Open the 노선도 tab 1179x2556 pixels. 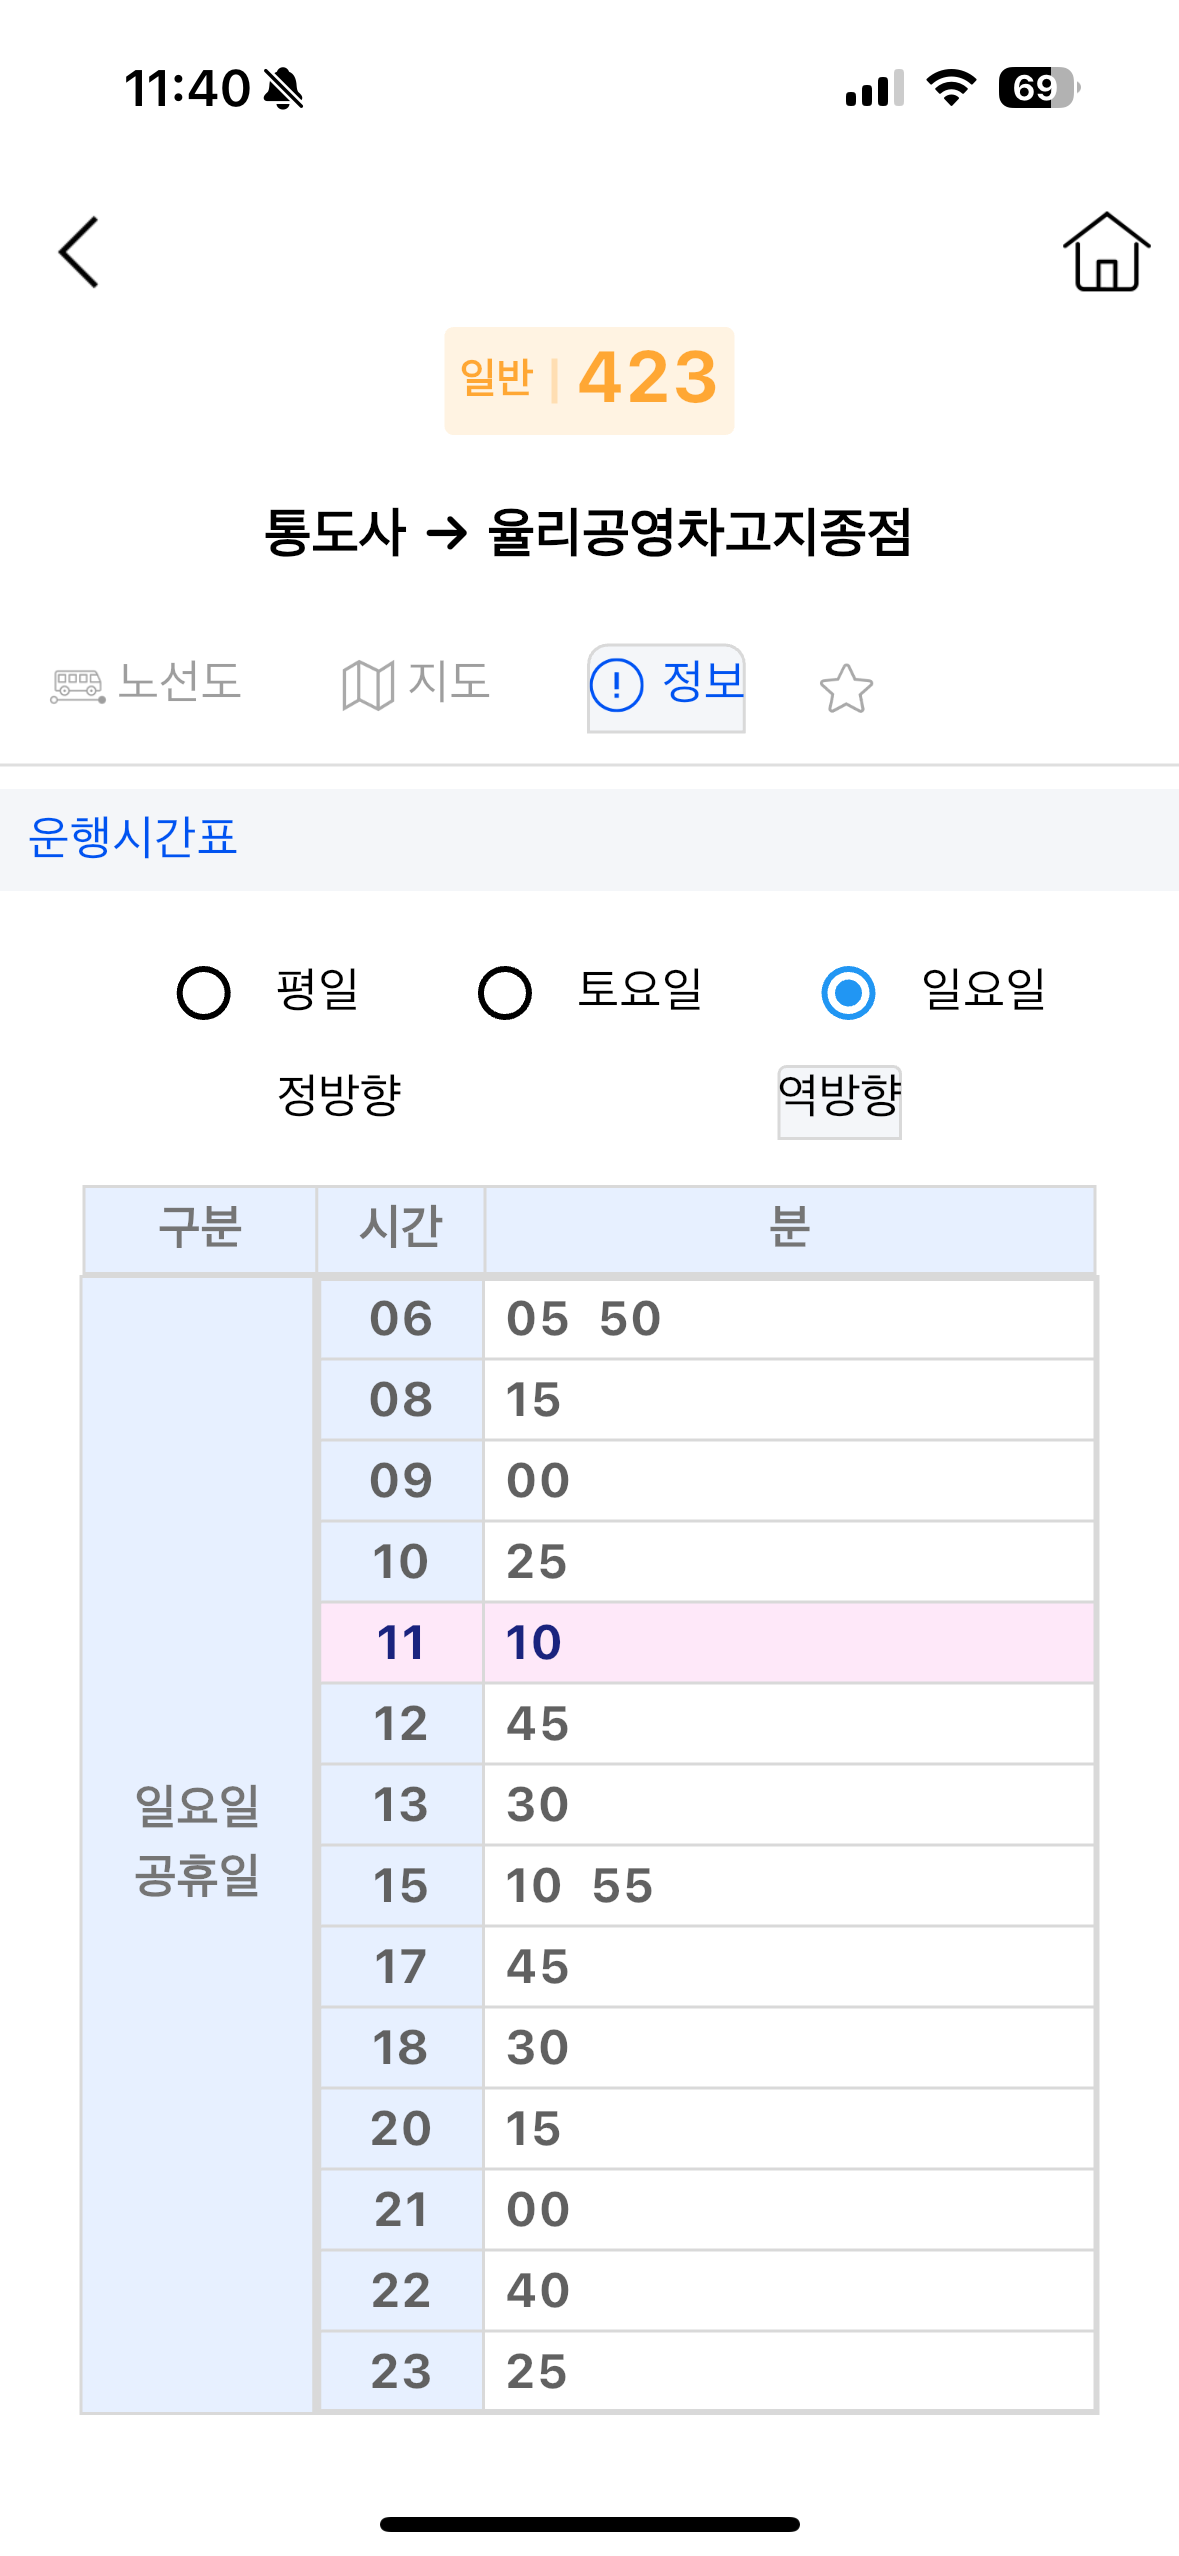coord(147,684)
